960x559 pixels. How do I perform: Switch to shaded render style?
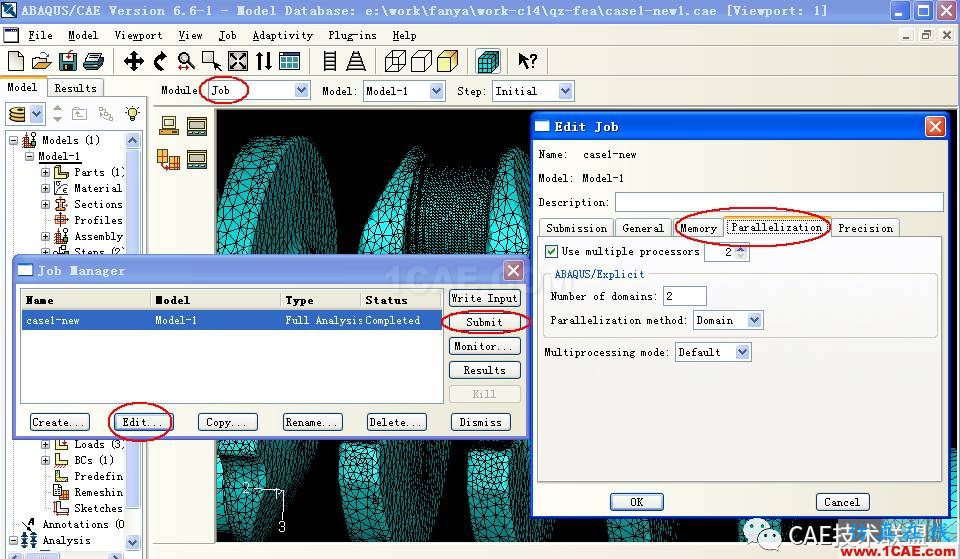[448, 61]
